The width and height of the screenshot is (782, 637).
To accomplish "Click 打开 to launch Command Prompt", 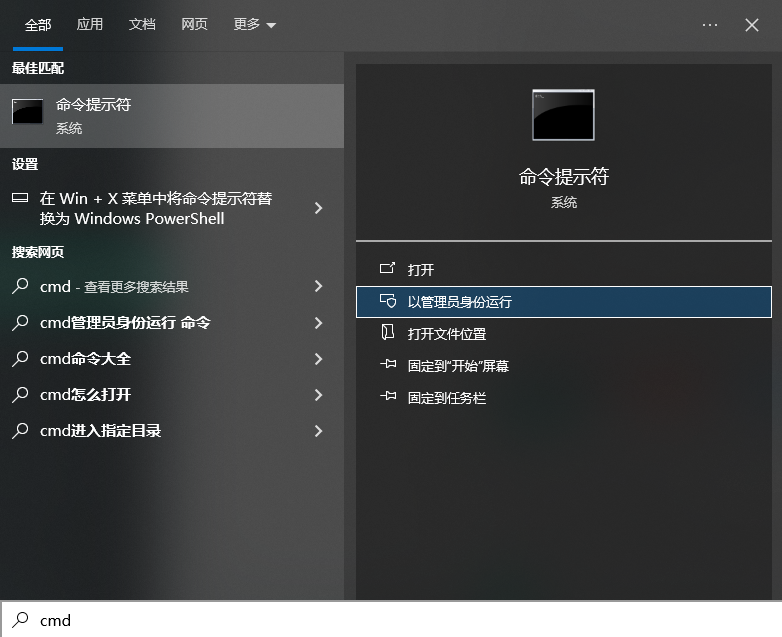I will [x=421, y=270].
